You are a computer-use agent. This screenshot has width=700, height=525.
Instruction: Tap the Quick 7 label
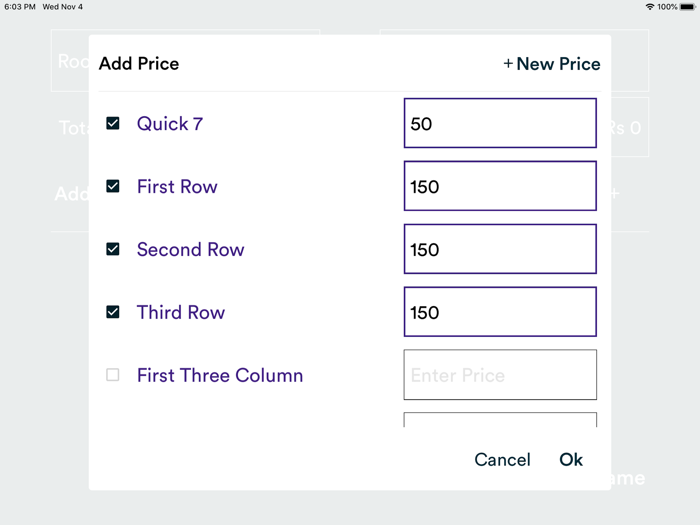click(170, 123)
